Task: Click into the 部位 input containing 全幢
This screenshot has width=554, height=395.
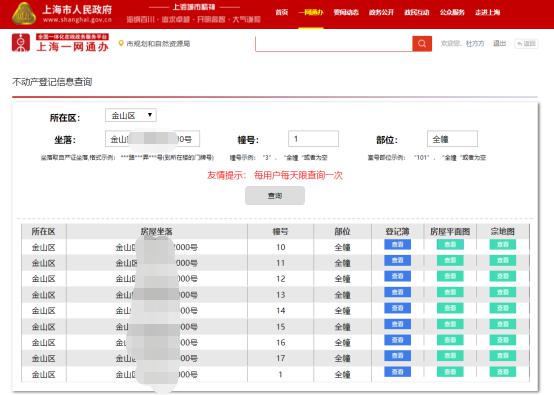Action: 452,139
